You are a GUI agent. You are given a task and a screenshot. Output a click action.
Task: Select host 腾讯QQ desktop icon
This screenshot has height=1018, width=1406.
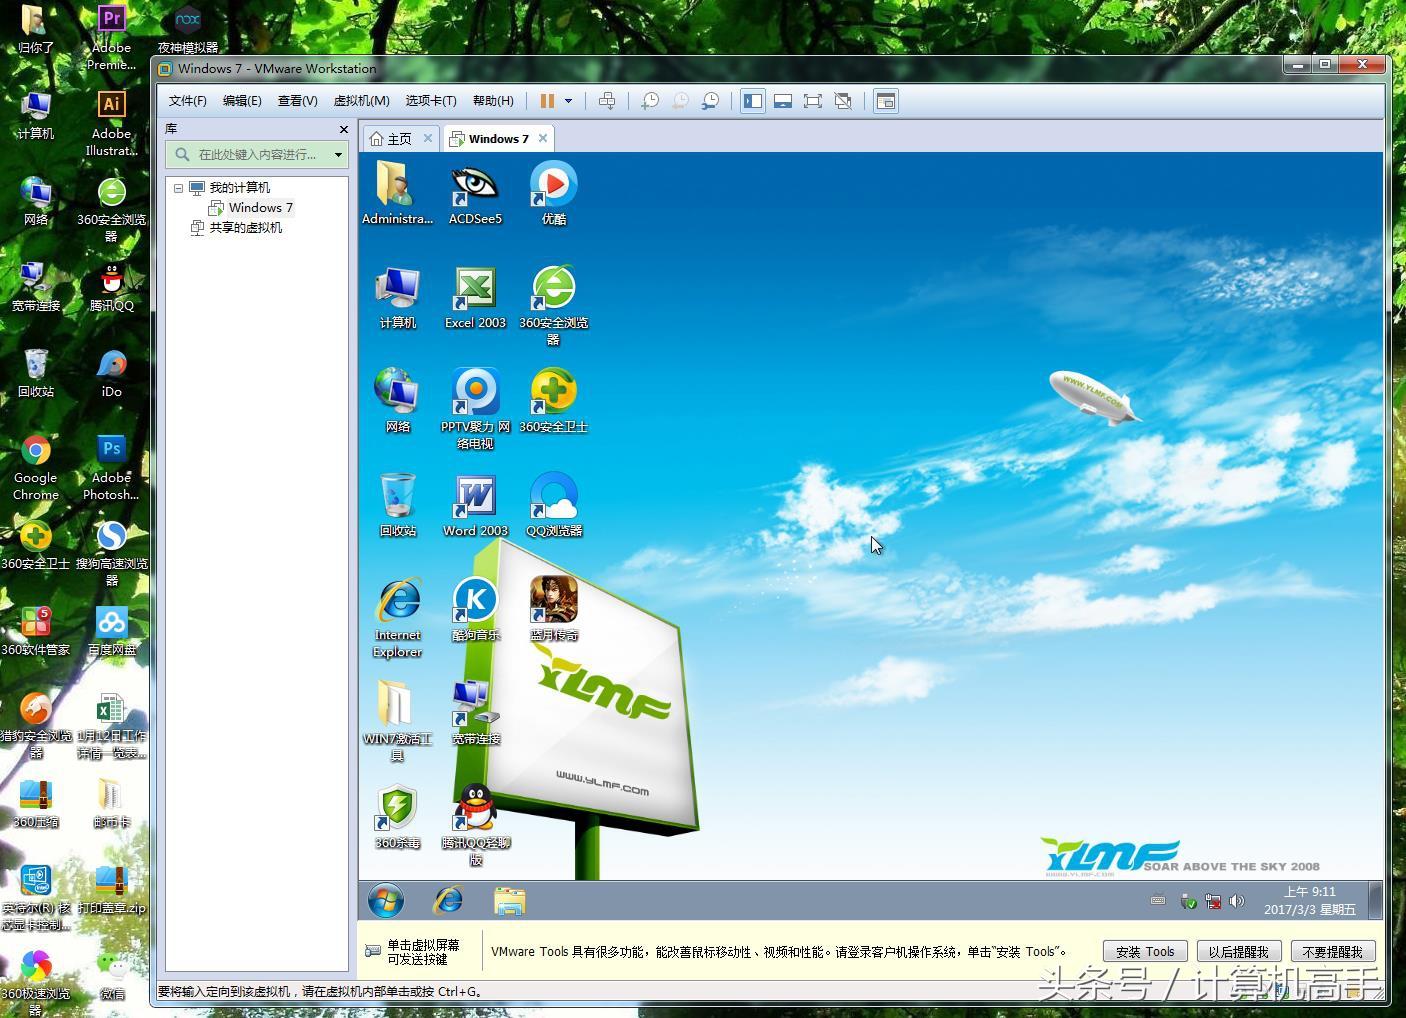tap(111, 289)
